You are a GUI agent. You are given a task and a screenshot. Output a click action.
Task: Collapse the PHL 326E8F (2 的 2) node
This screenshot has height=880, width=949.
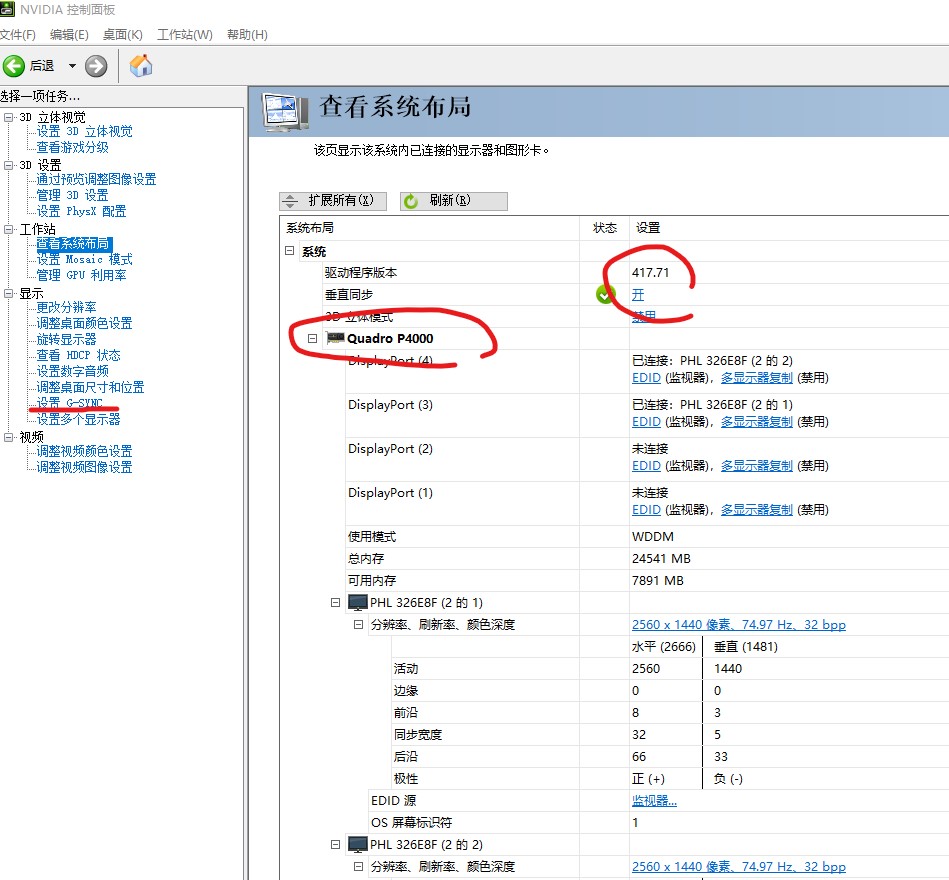335,844
